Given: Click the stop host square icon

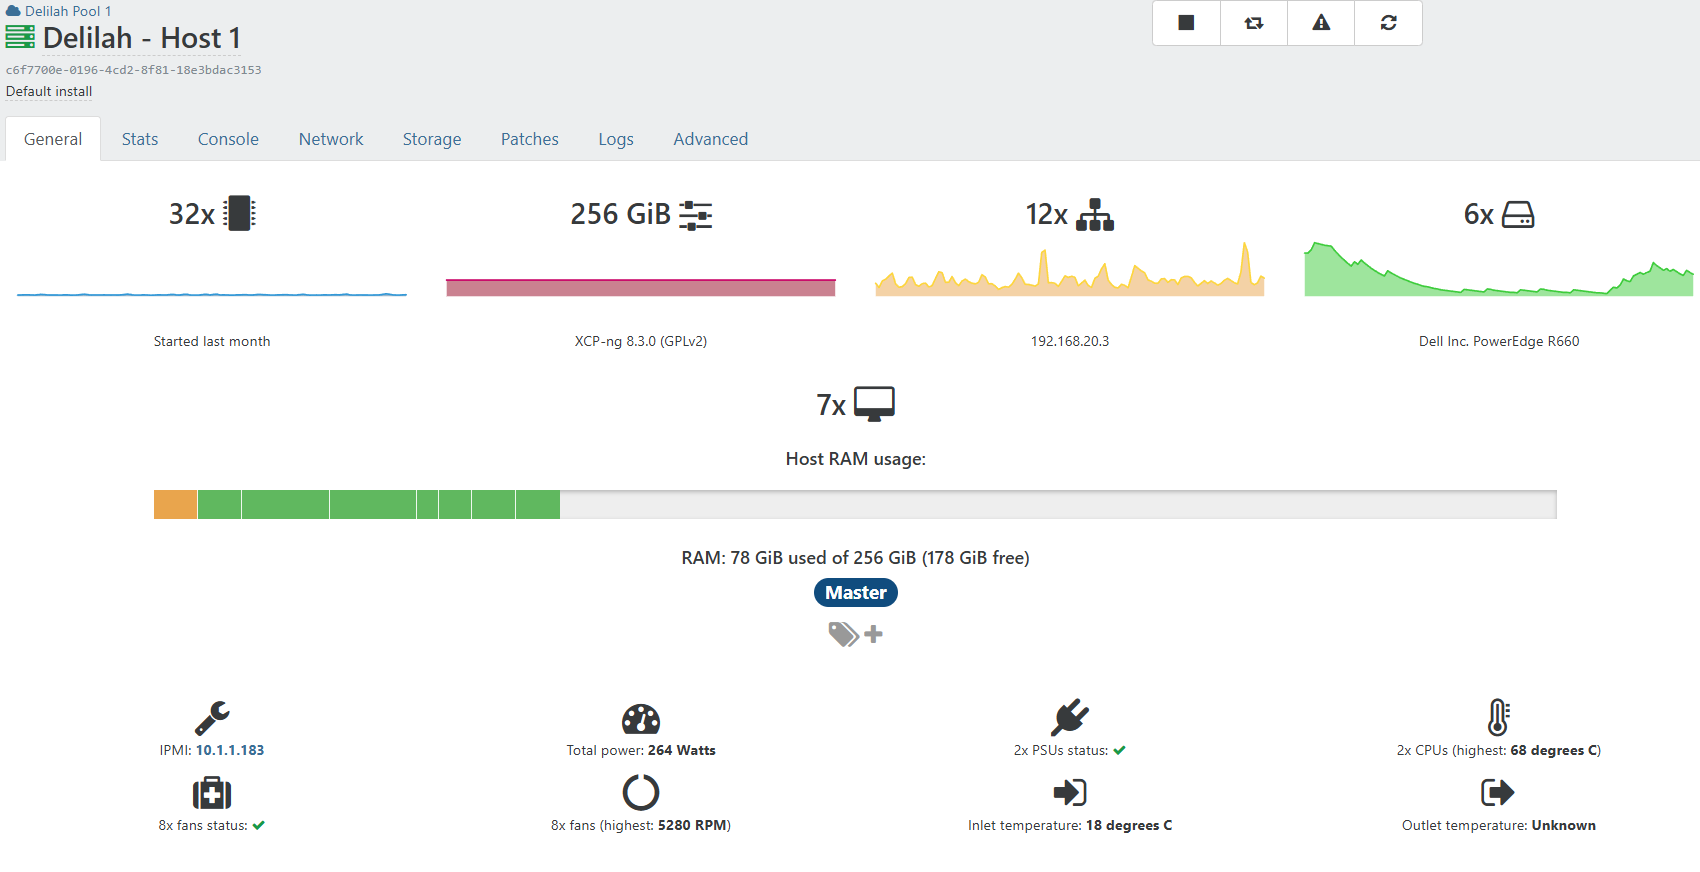Looking at the screenshot, I should point(1186,23).
